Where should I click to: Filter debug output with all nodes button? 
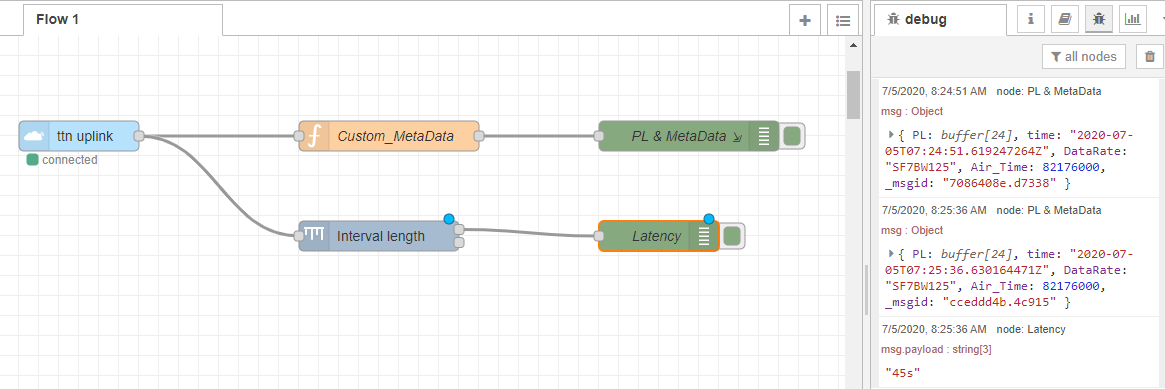1085,56
